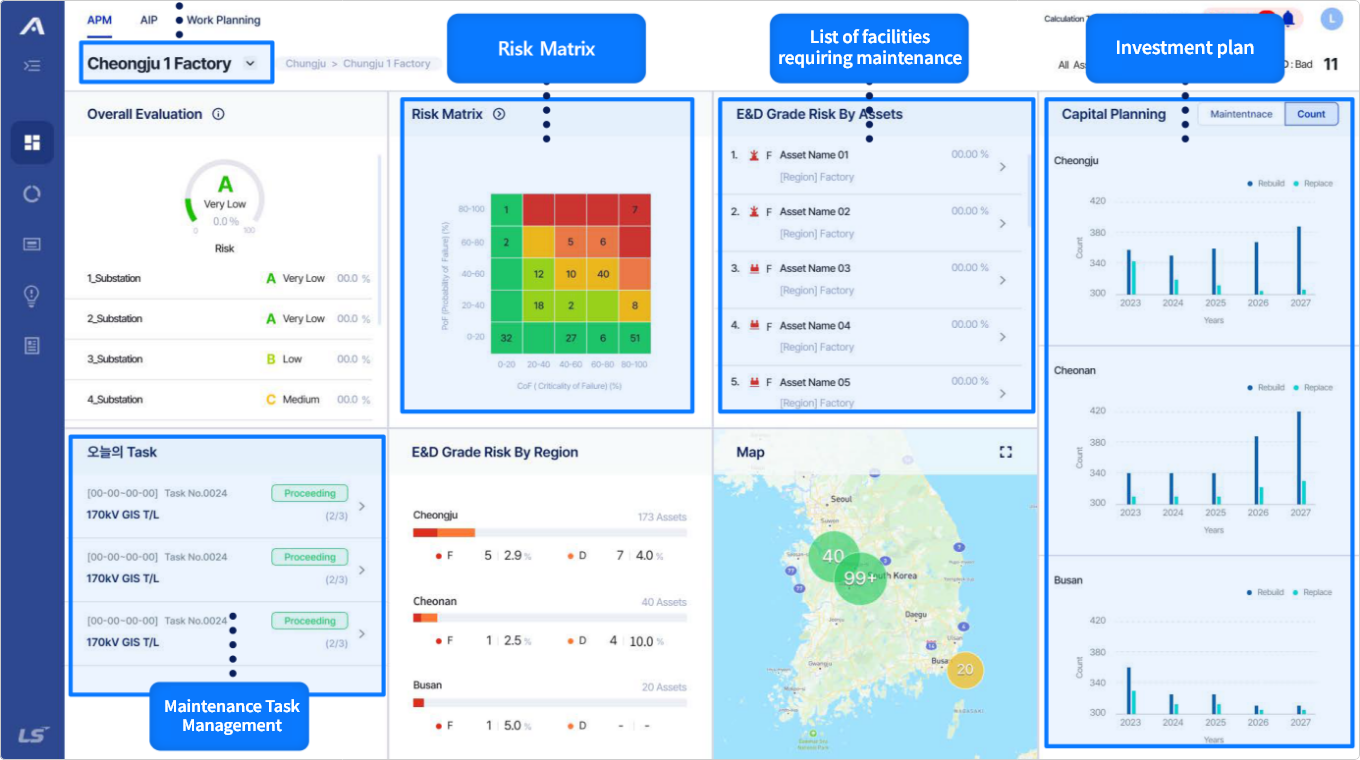Click the user avatar L icon
Screen dimensions: 1360x760
click(1331, 19)
